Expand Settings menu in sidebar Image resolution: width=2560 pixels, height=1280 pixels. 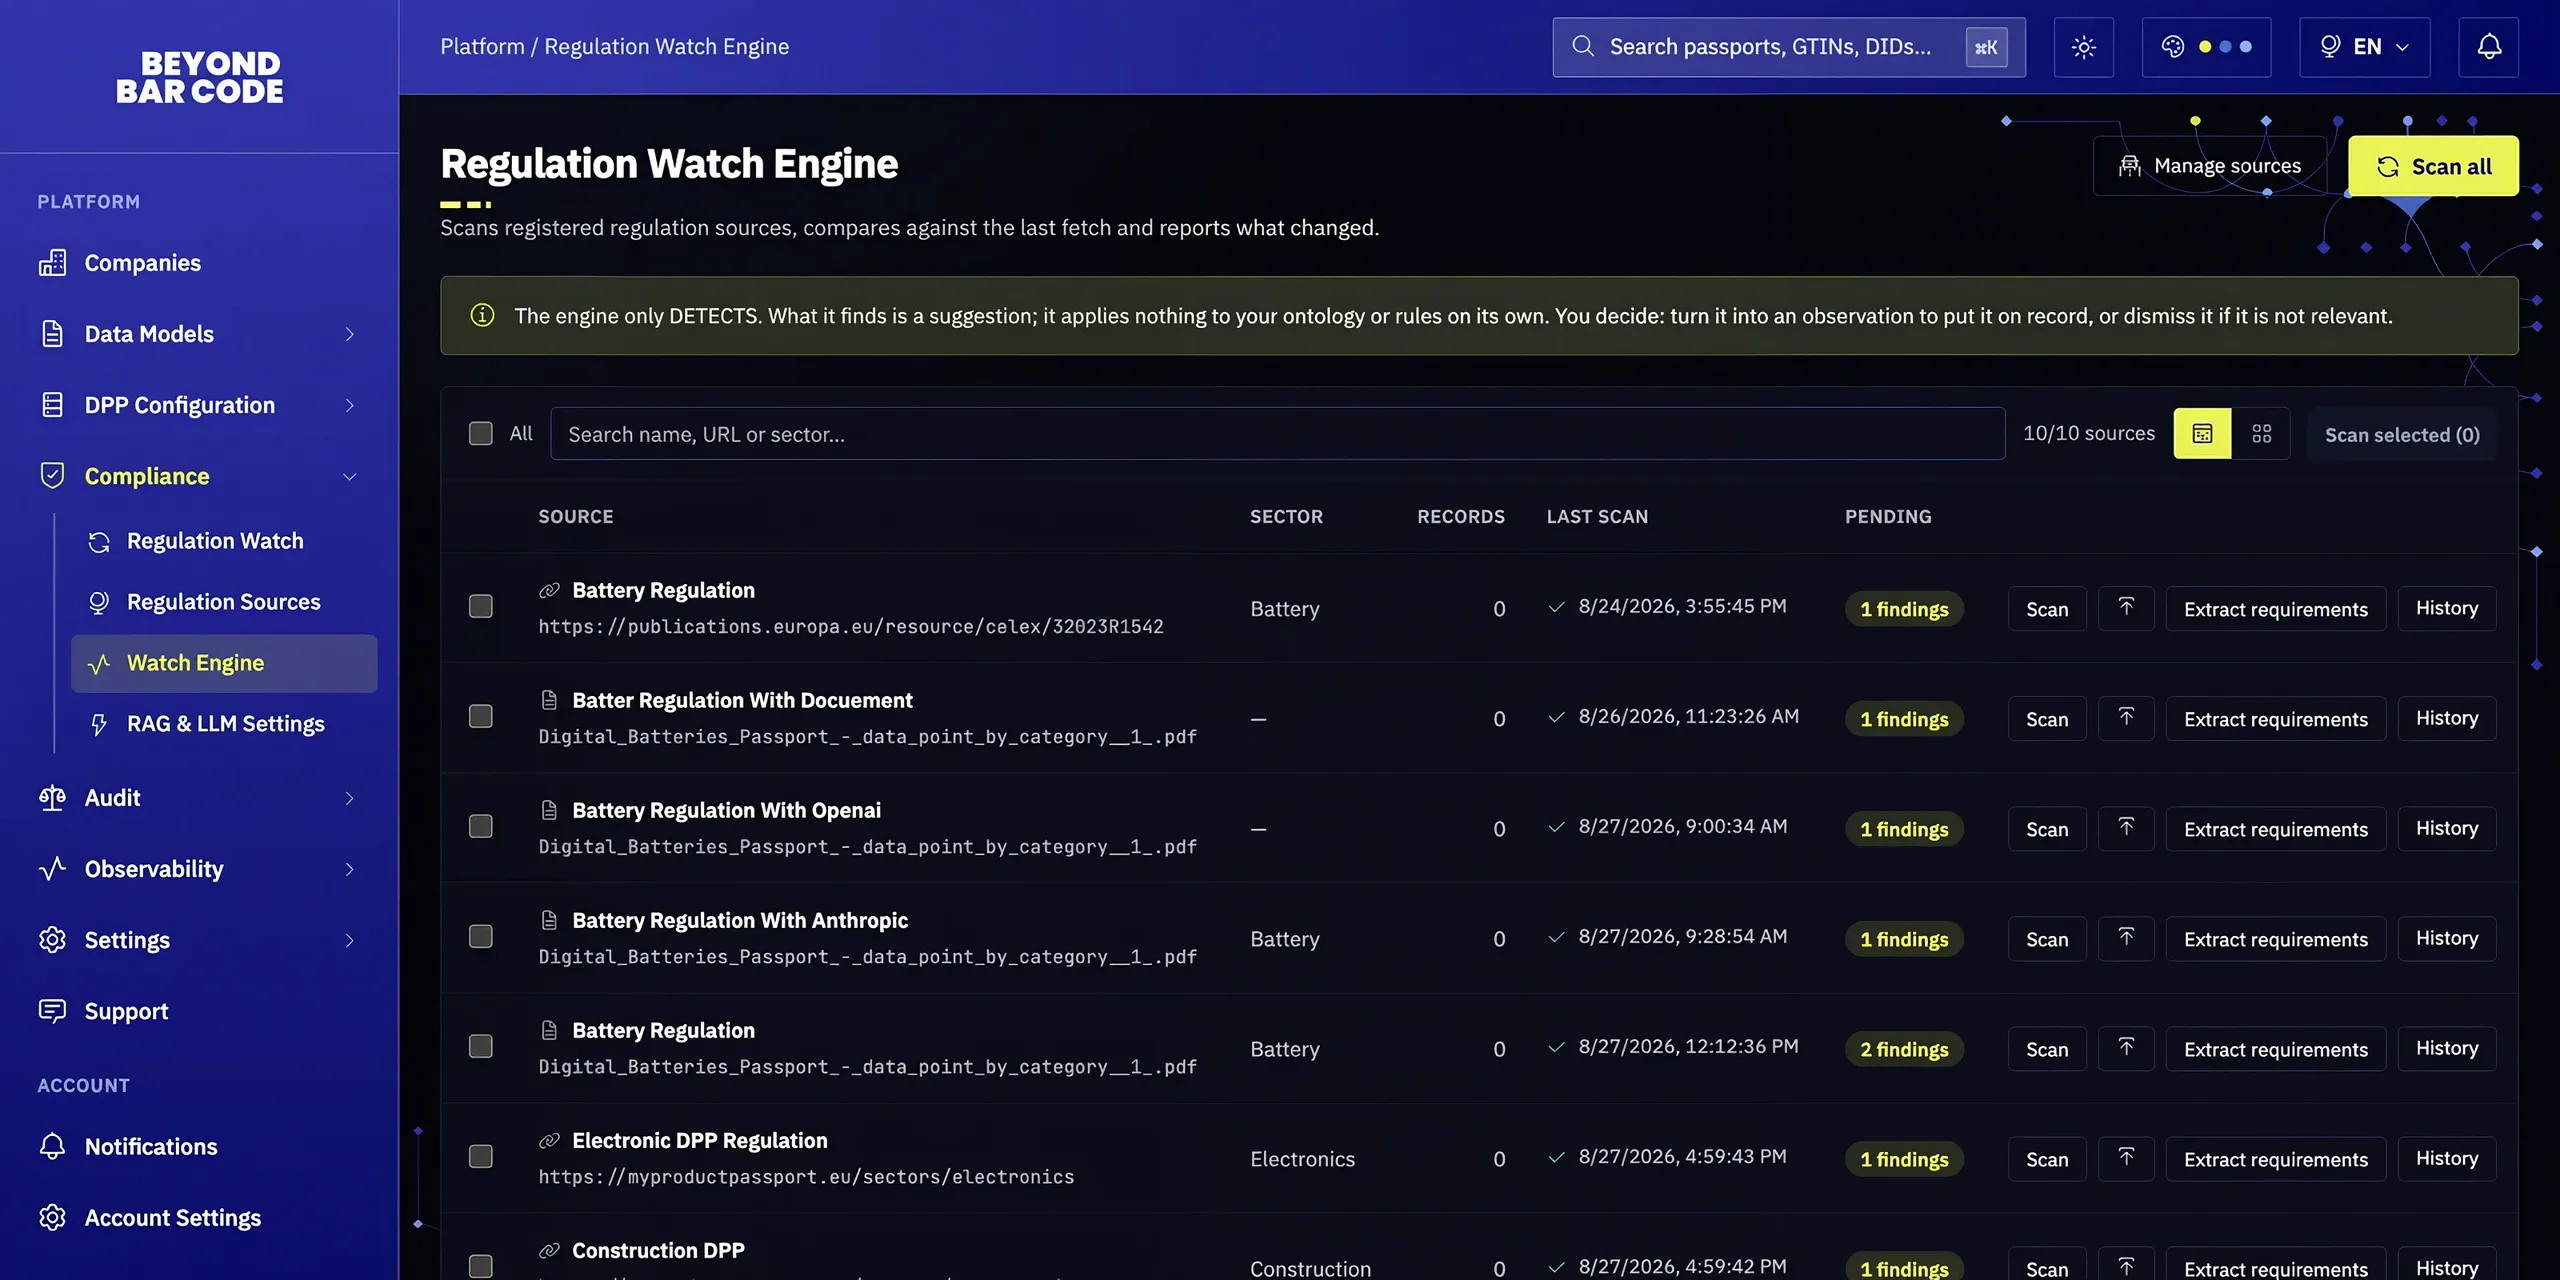[200, 940]
